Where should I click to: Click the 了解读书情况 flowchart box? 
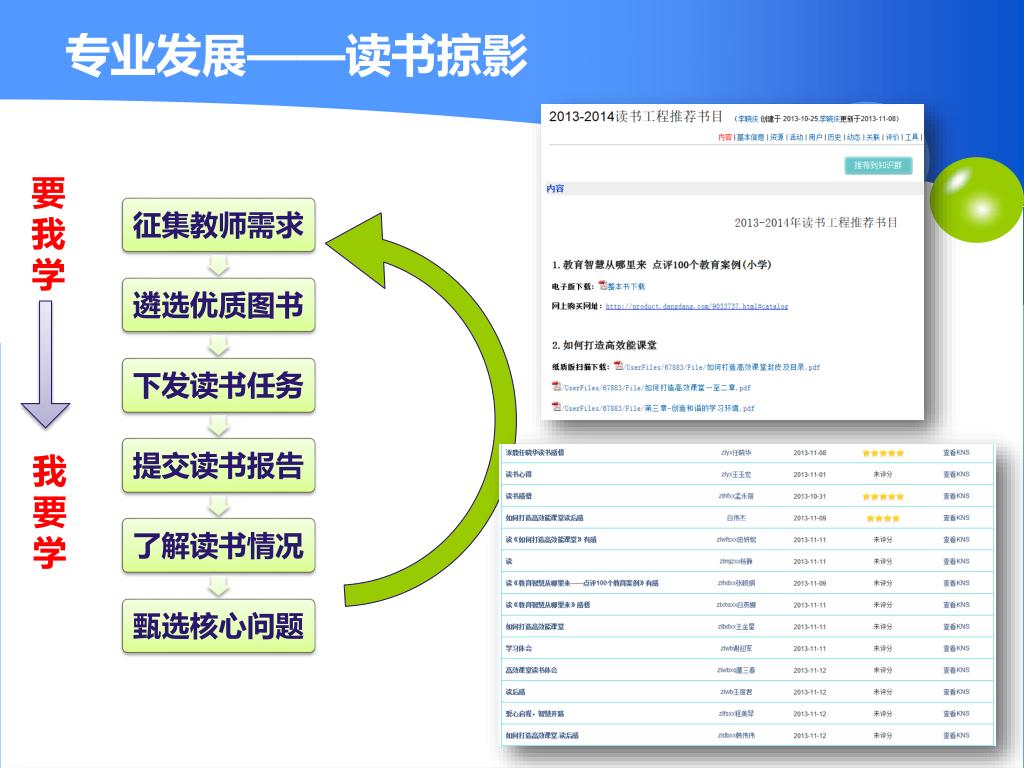(x=219, y=546)
